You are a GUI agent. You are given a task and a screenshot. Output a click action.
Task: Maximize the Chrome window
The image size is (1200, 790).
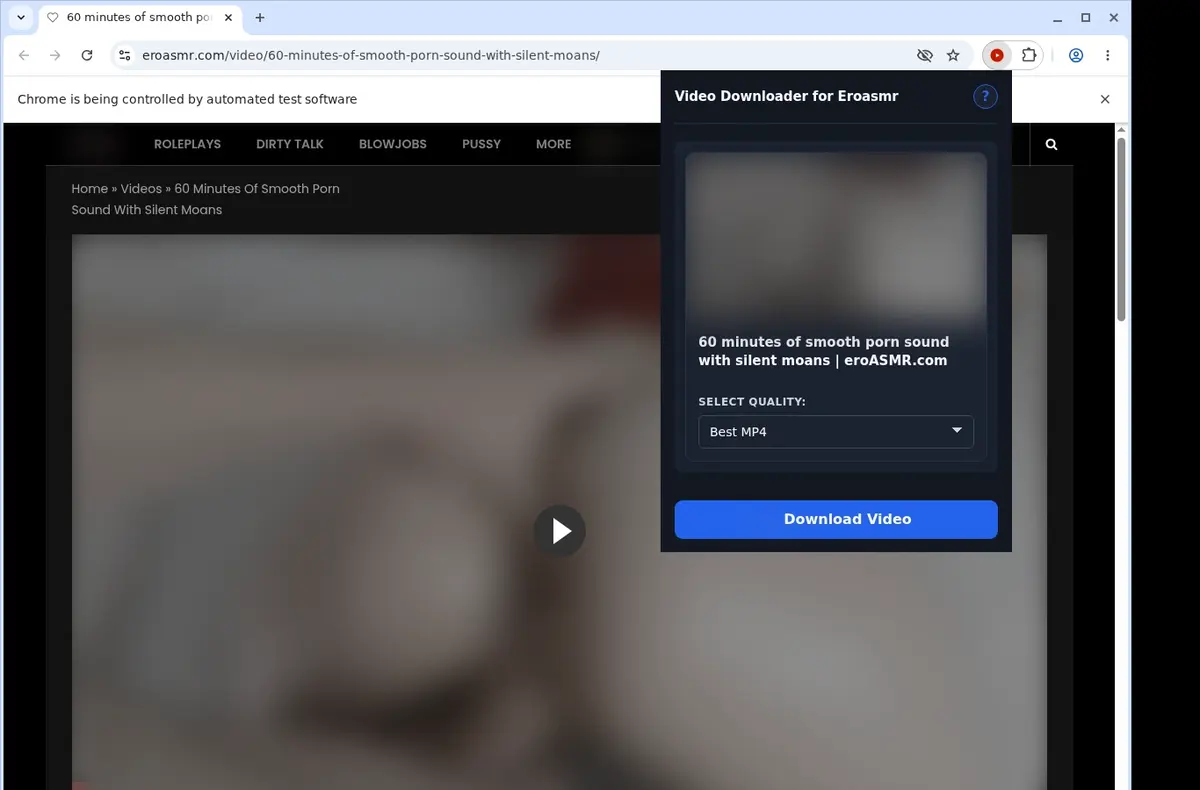[1086, 18]
